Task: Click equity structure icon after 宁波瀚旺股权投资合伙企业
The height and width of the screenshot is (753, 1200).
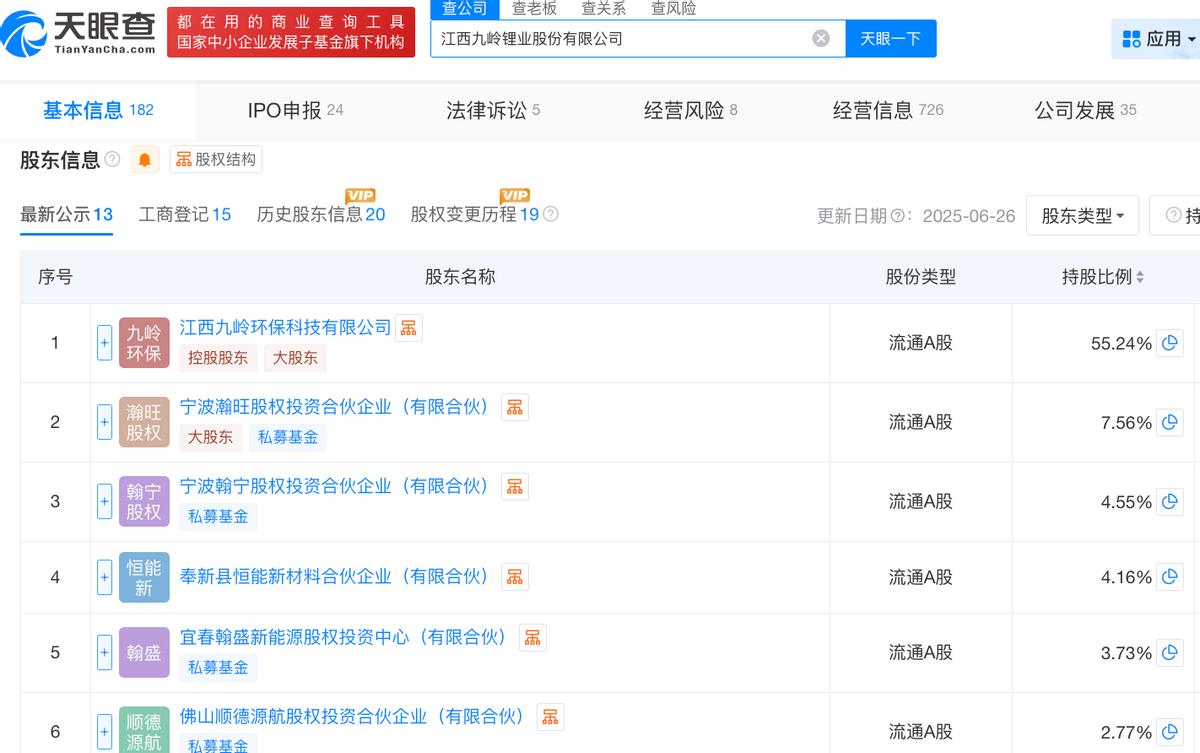Action: (515, 406)
